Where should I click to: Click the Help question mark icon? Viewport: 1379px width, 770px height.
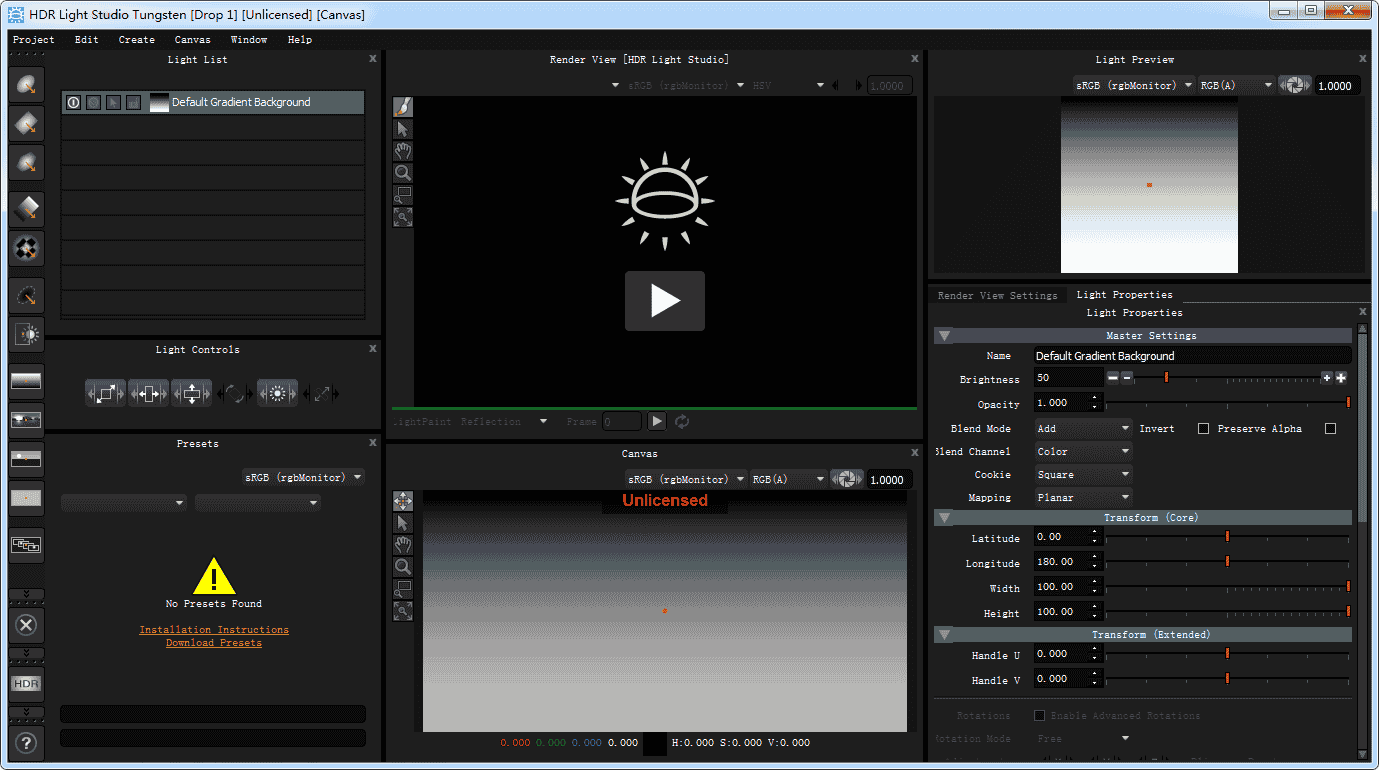(26, 742)
